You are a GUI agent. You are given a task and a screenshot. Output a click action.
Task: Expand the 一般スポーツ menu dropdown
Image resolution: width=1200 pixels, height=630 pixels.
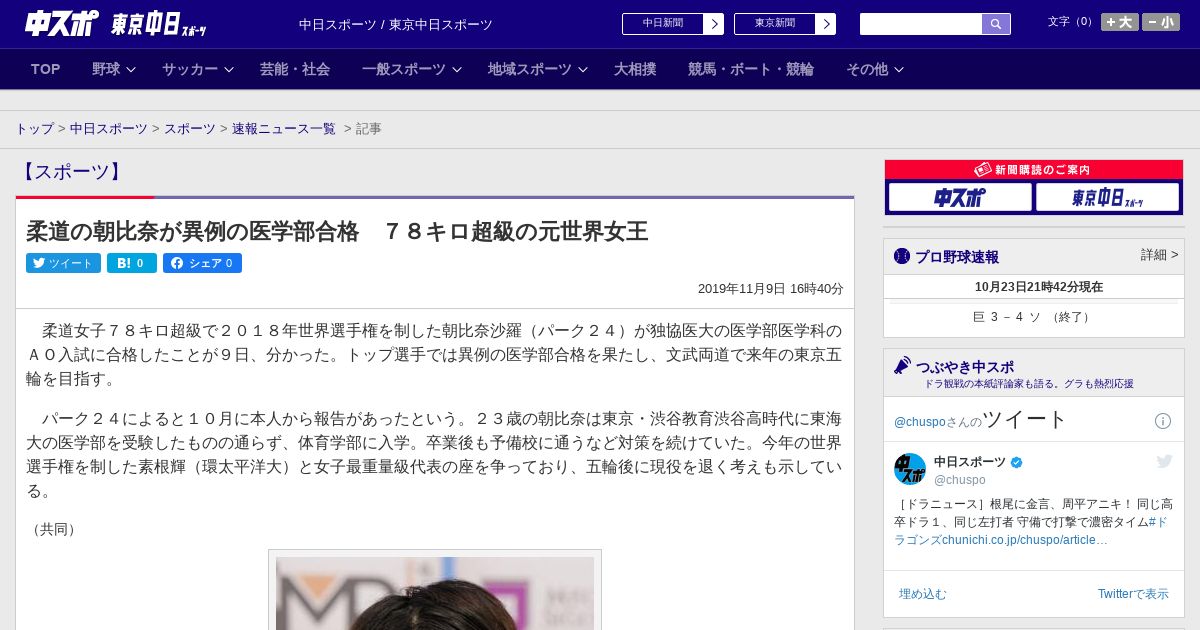412,69
